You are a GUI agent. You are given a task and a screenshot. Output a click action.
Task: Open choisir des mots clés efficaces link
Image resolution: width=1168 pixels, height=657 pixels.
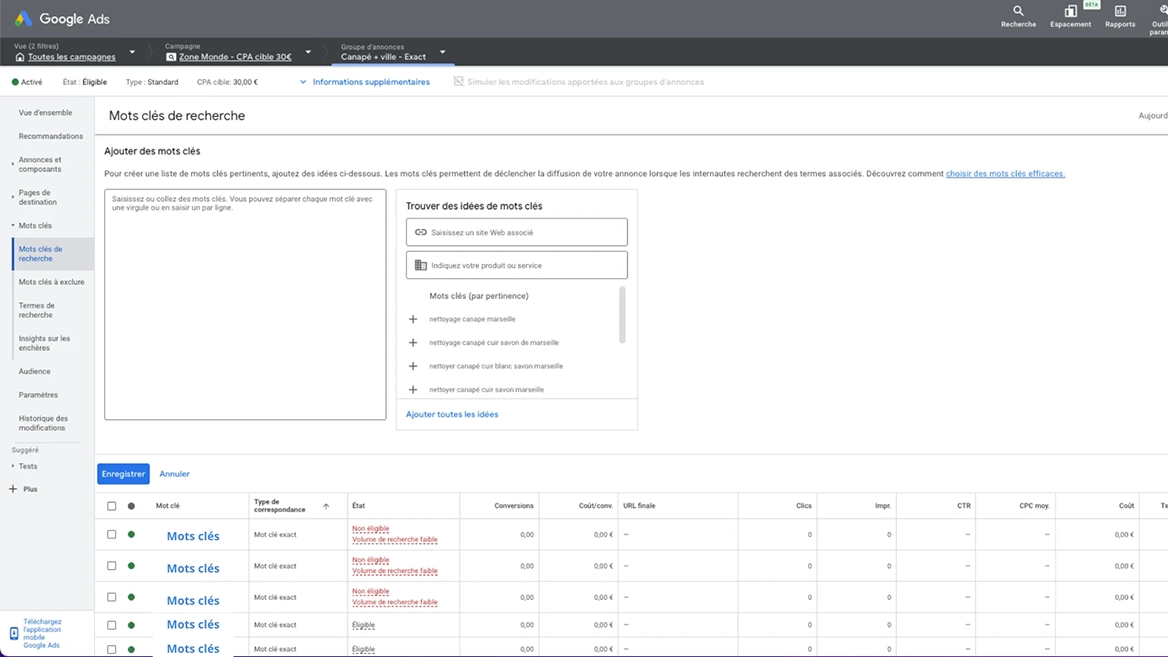(x=1005, y=174)
